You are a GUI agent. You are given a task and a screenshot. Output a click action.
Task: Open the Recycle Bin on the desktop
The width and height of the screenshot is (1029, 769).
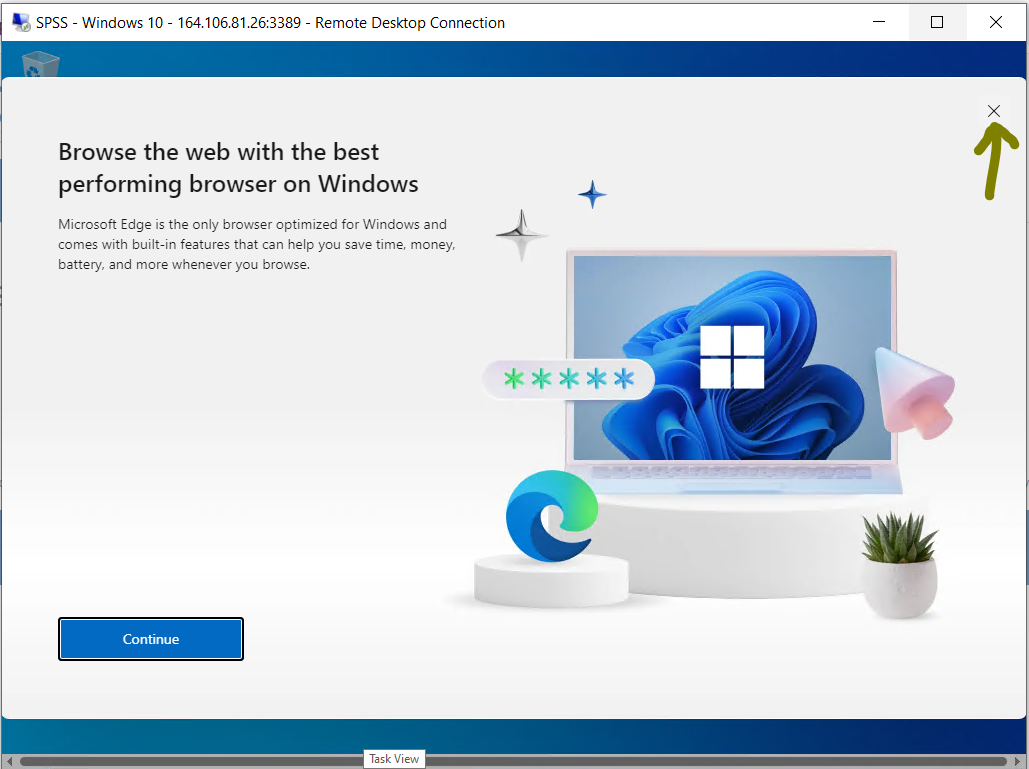(x=41, y=64)
